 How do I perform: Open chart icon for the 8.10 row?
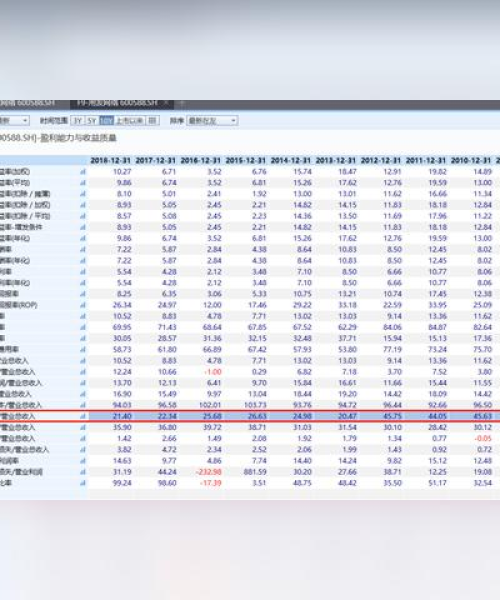point(83,194)
